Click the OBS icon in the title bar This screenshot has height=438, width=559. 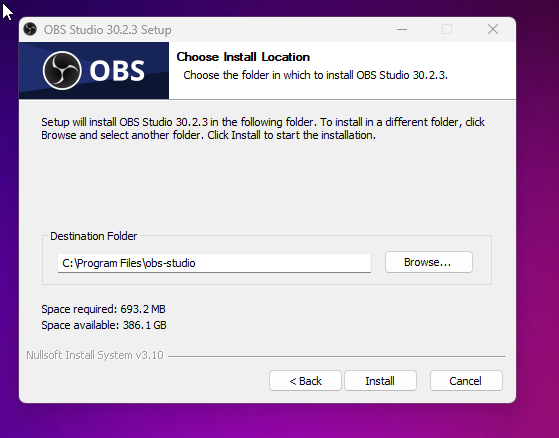coord(30,29)
